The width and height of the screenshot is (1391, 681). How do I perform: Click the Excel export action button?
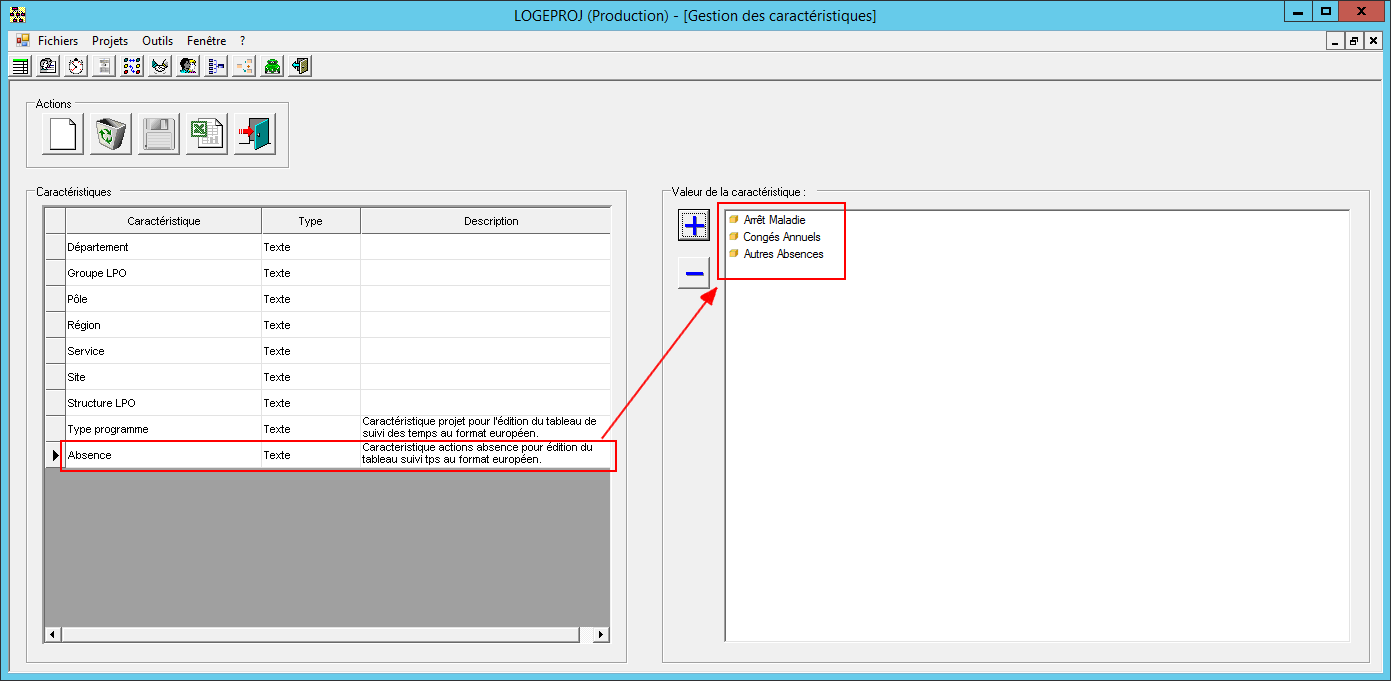[207, 134]
